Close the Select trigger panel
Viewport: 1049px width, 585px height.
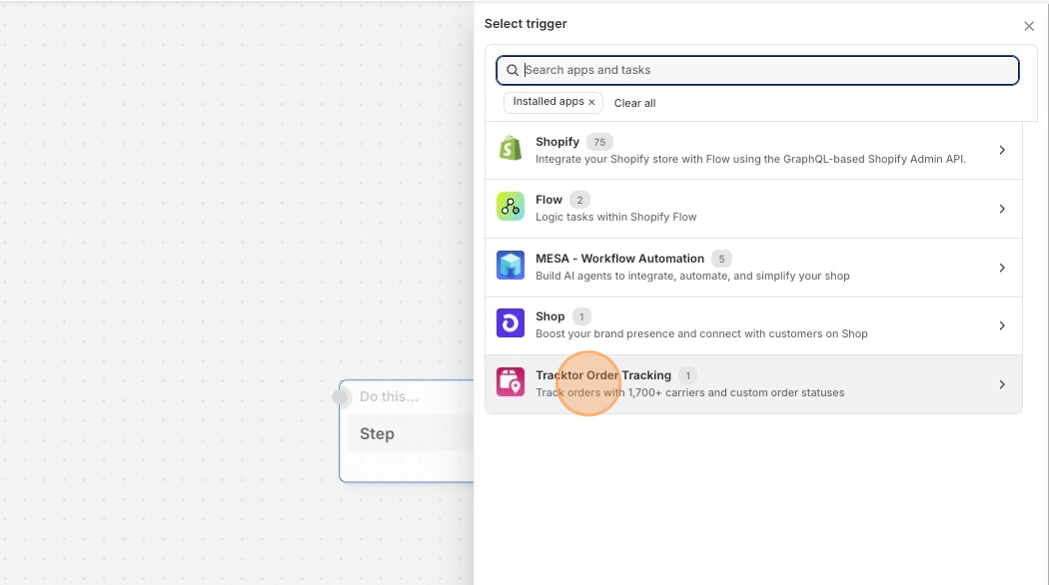click(x=1029, y=27)
